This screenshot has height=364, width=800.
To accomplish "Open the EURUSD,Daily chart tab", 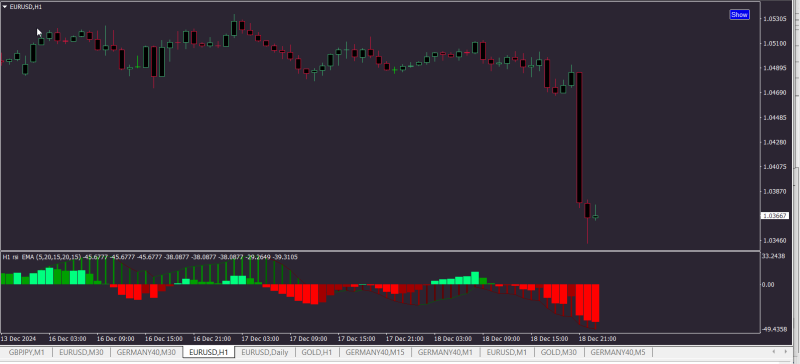I will [x=264, y=352].
